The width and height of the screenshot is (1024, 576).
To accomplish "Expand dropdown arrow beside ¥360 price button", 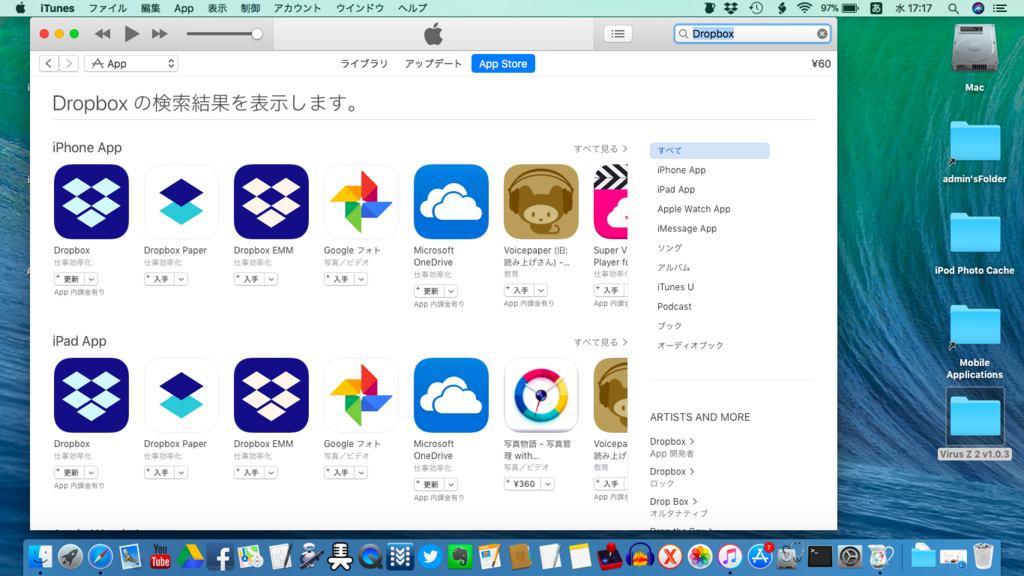I will (x=547, y=484).
